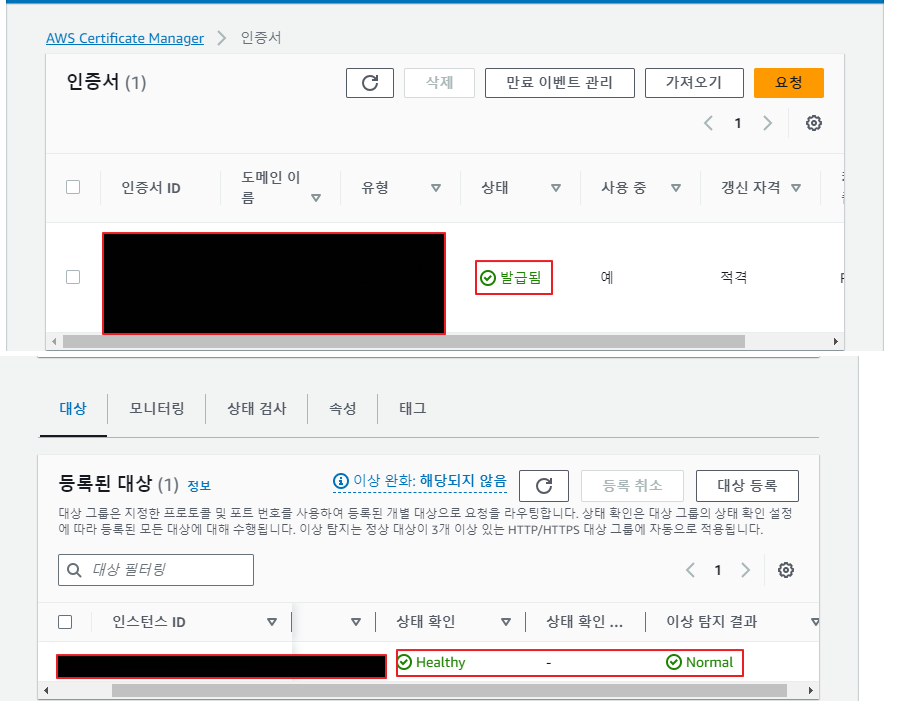Click the breadcrumb chevron separator
This screenshot has width=903, height=712.
[x=222, y=38]
